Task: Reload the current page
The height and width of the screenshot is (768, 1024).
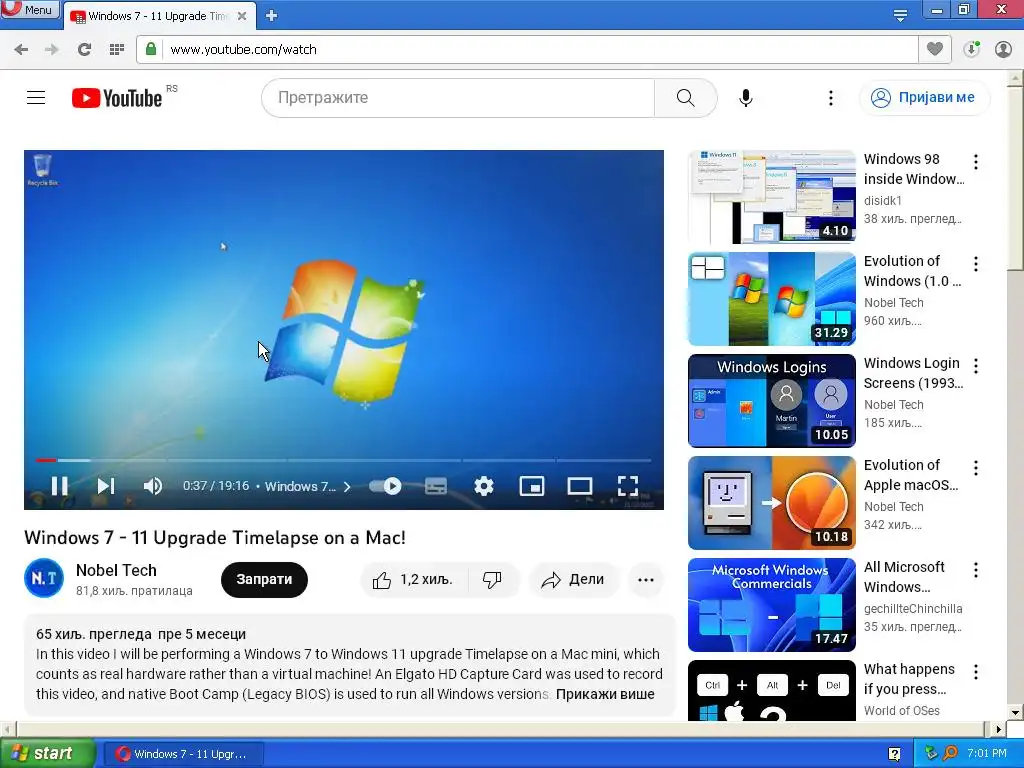Action: 84,50
